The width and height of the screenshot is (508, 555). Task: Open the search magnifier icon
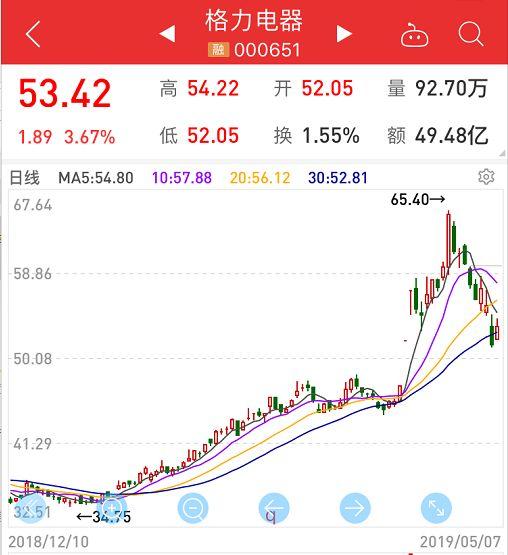pos(471,34)
